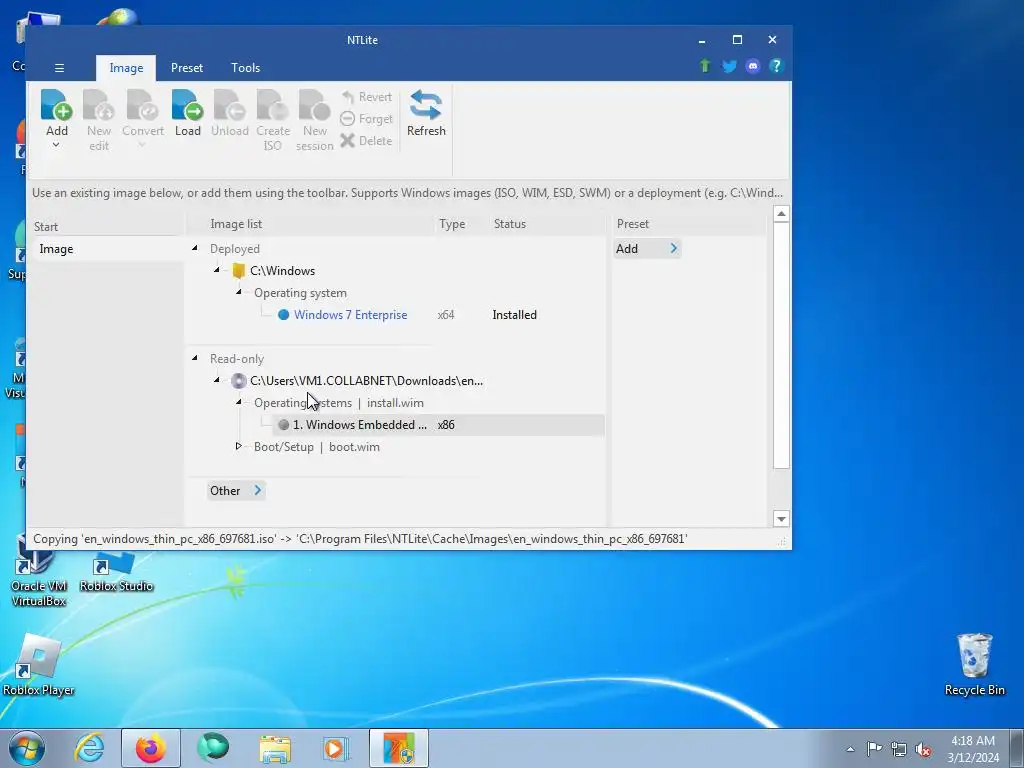
Task: Click the Image list column header
Action: (236, 224)
